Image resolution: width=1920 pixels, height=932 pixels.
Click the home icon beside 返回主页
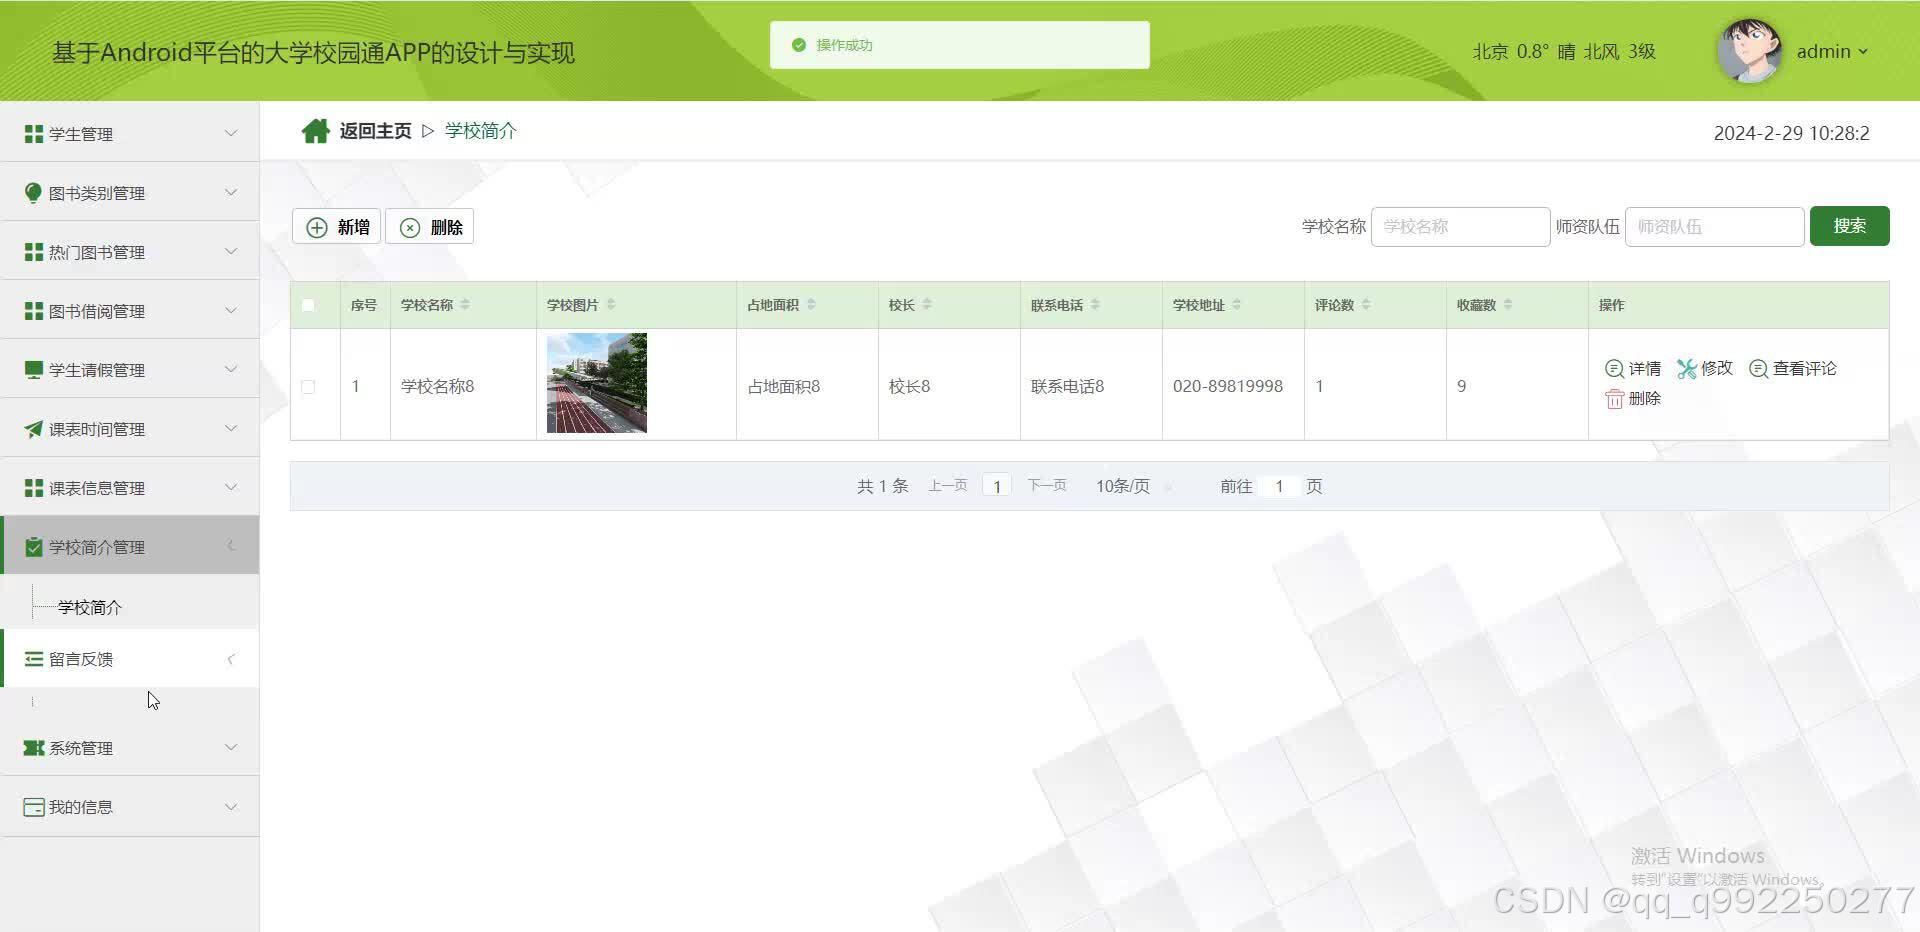tap(315, 131)
